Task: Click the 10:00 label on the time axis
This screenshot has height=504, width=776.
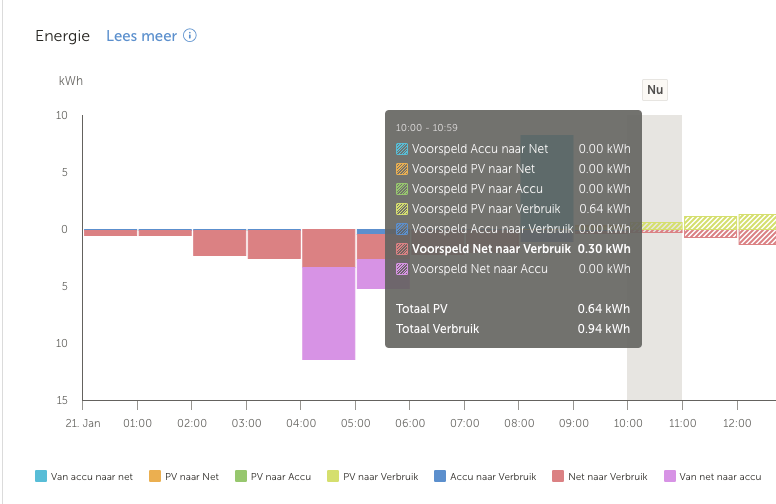Action: (x=627, y=424)
